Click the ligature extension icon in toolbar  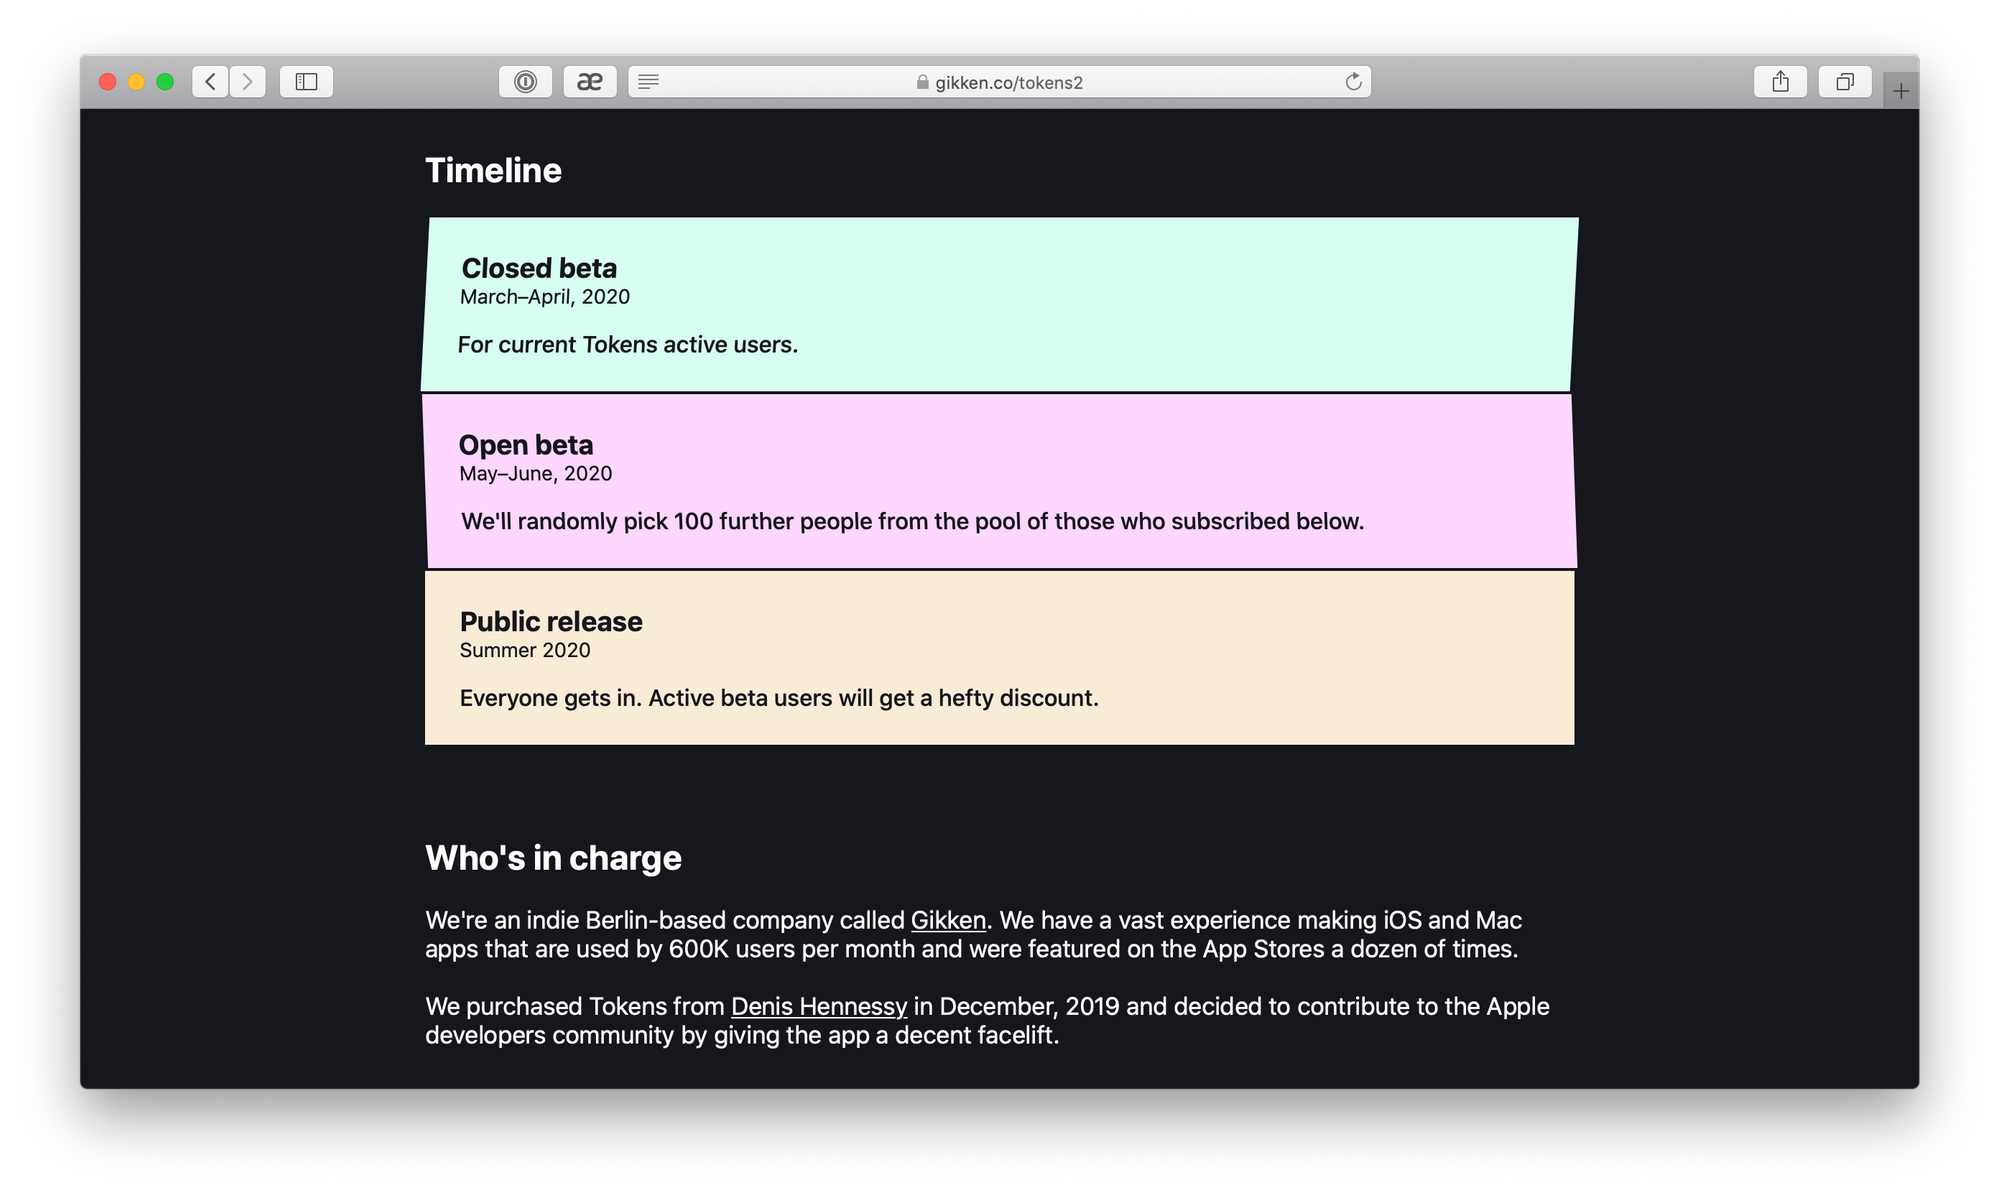590,82
